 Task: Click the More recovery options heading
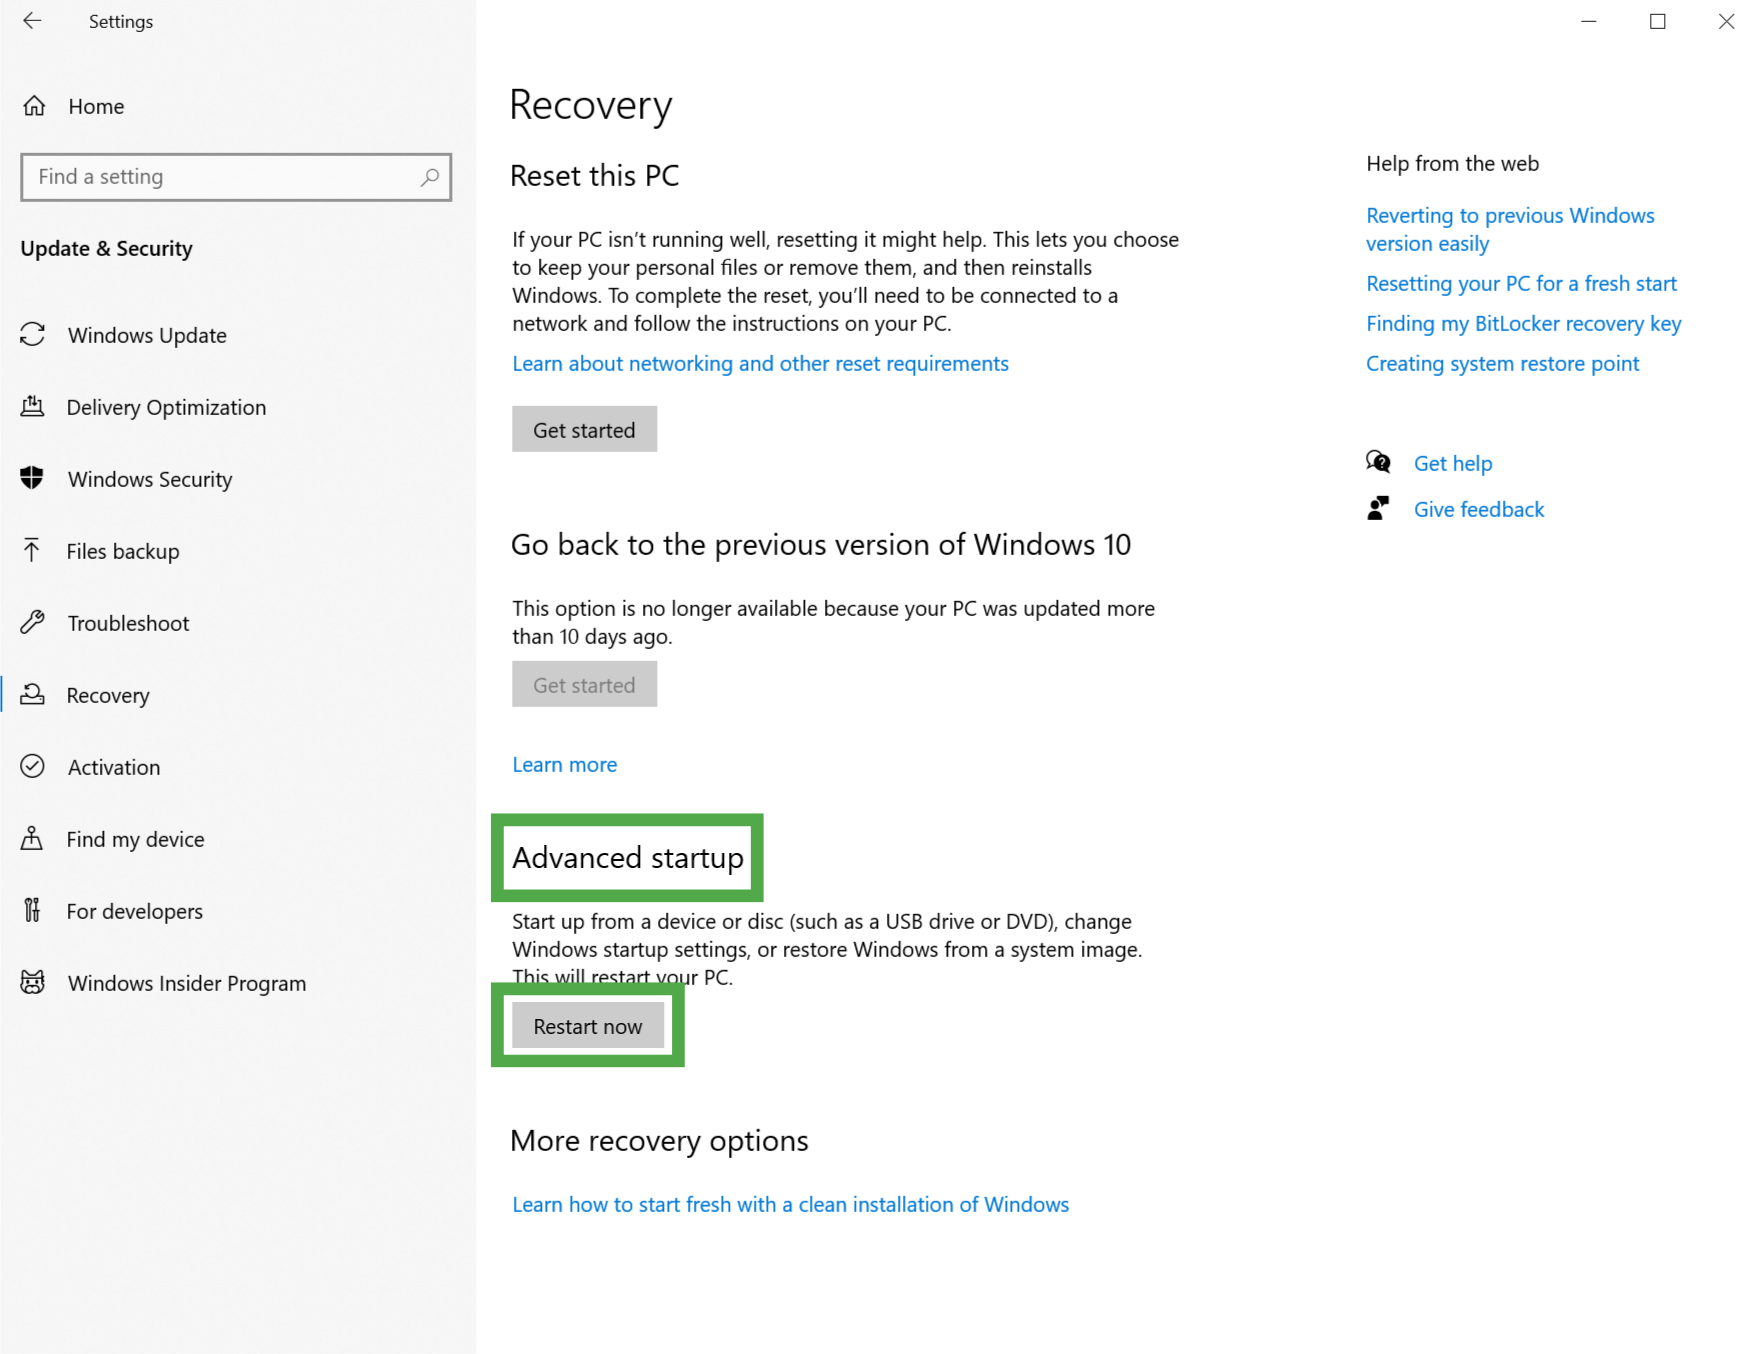659,1141
